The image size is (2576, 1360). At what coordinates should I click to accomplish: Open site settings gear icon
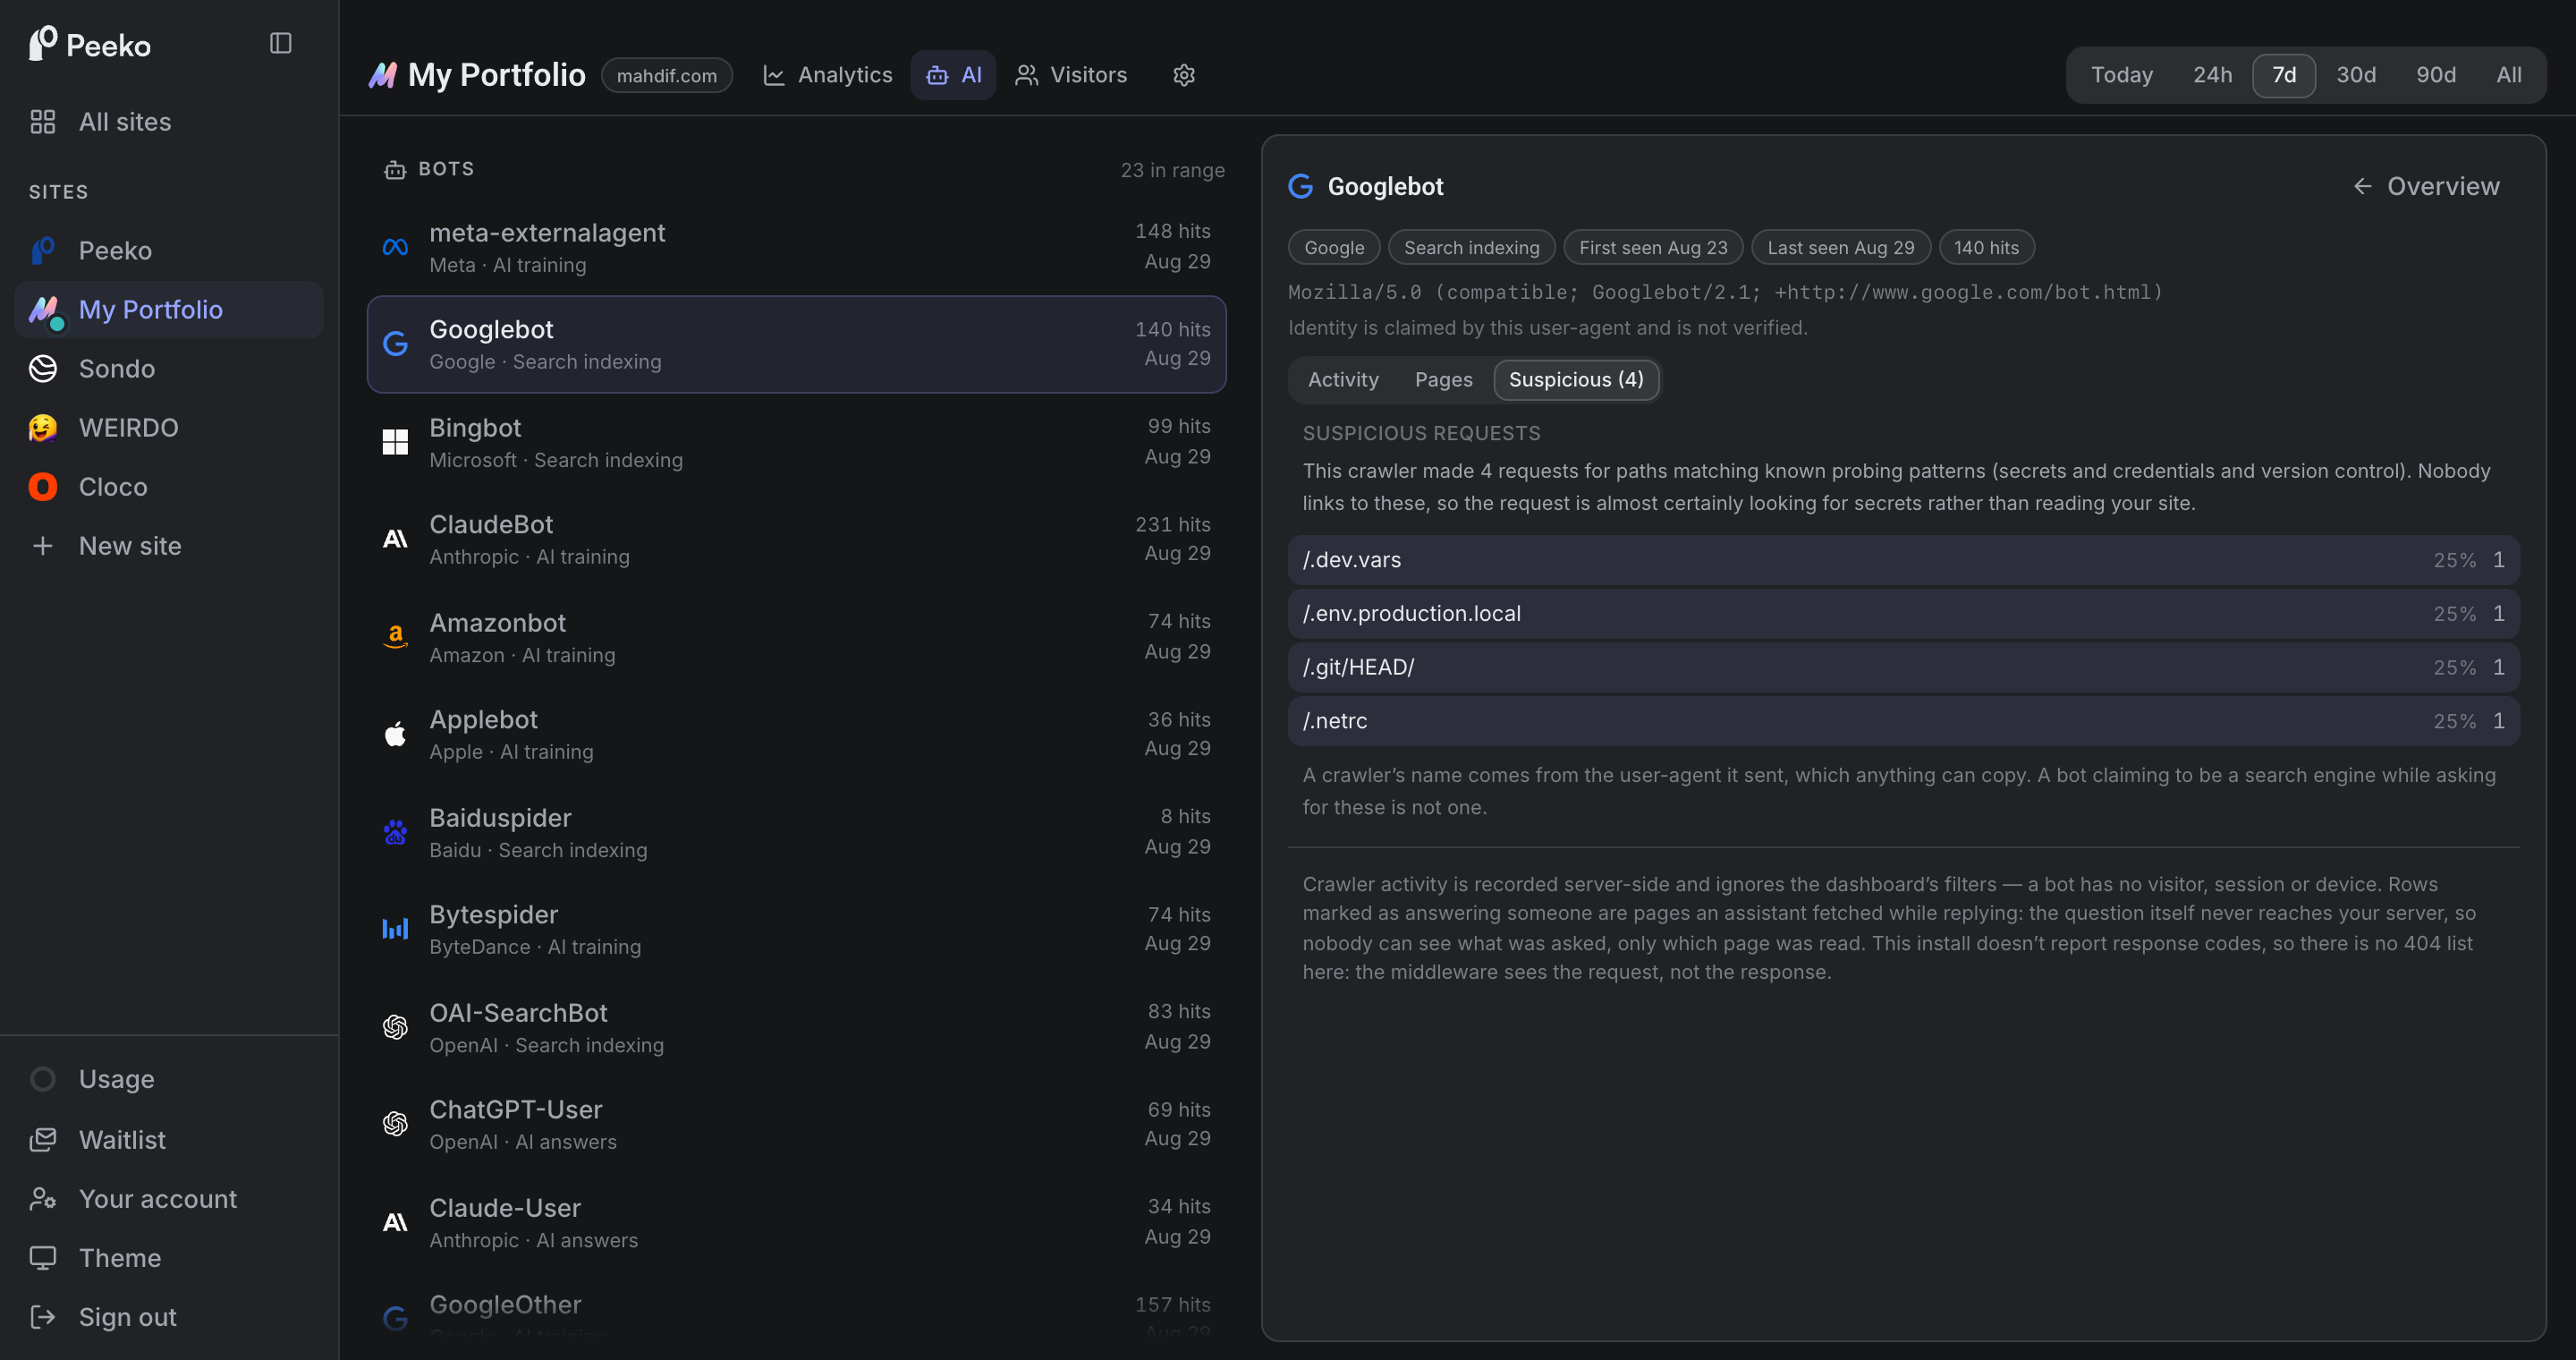1184,75
